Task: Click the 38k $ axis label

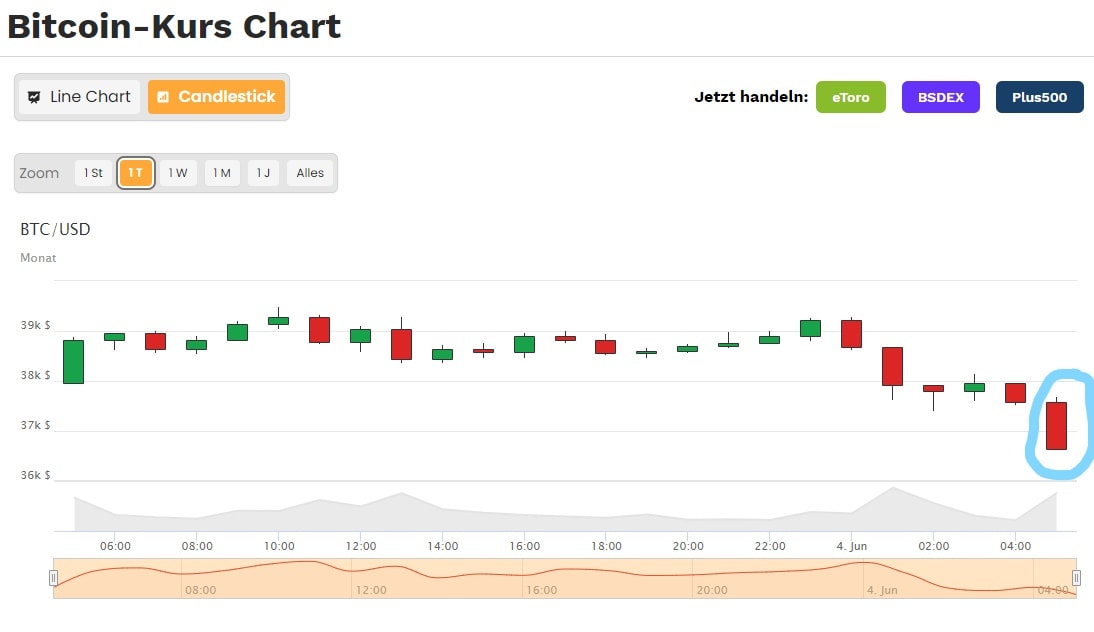Action: tap(35, 375)
